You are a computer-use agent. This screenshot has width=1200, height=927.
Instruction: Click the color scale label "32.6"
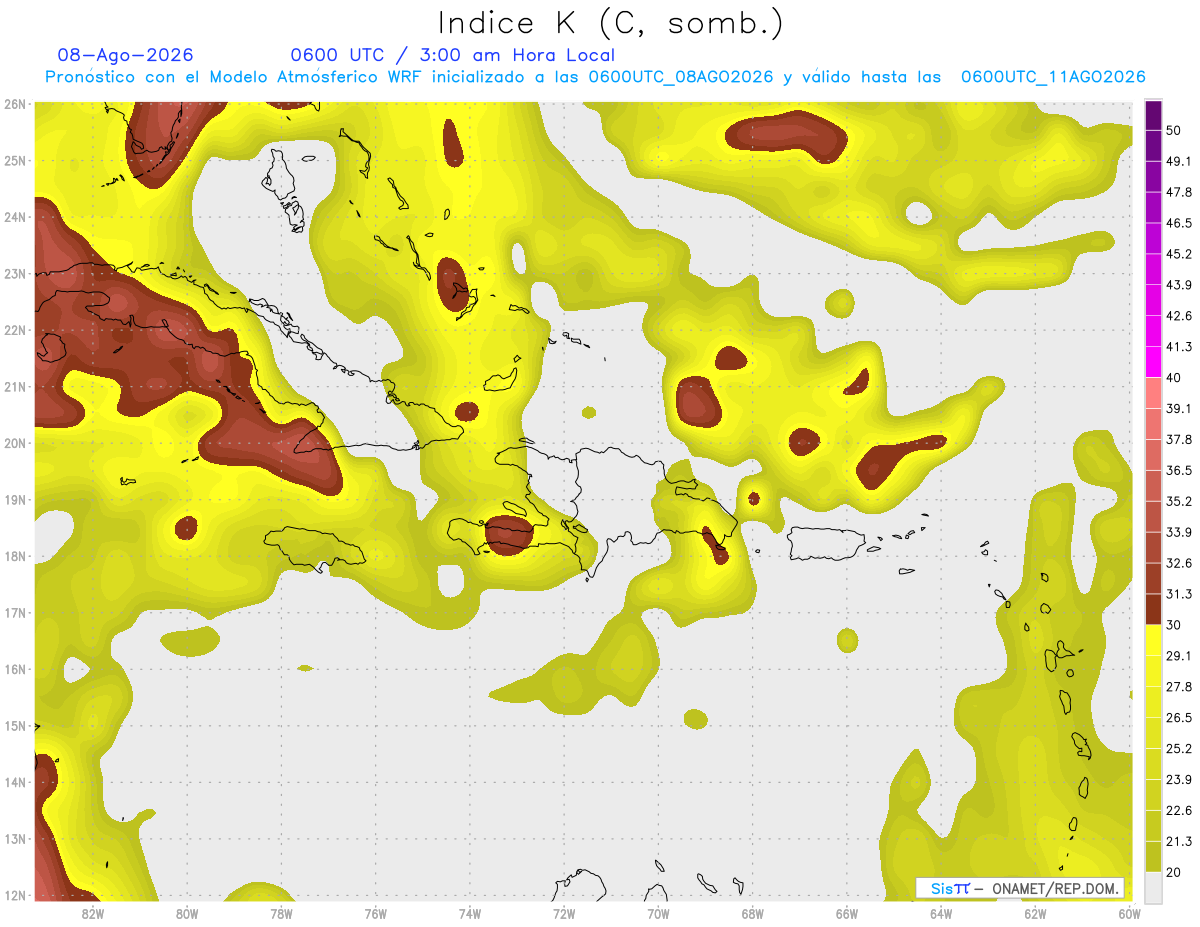click(1179, 563)
